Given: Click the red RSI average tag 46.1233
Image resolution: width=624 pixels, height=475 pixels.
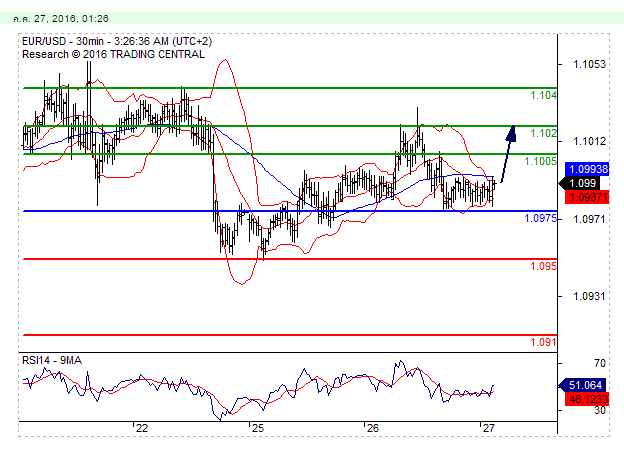Looking at the screenshot, I should 587,399.
